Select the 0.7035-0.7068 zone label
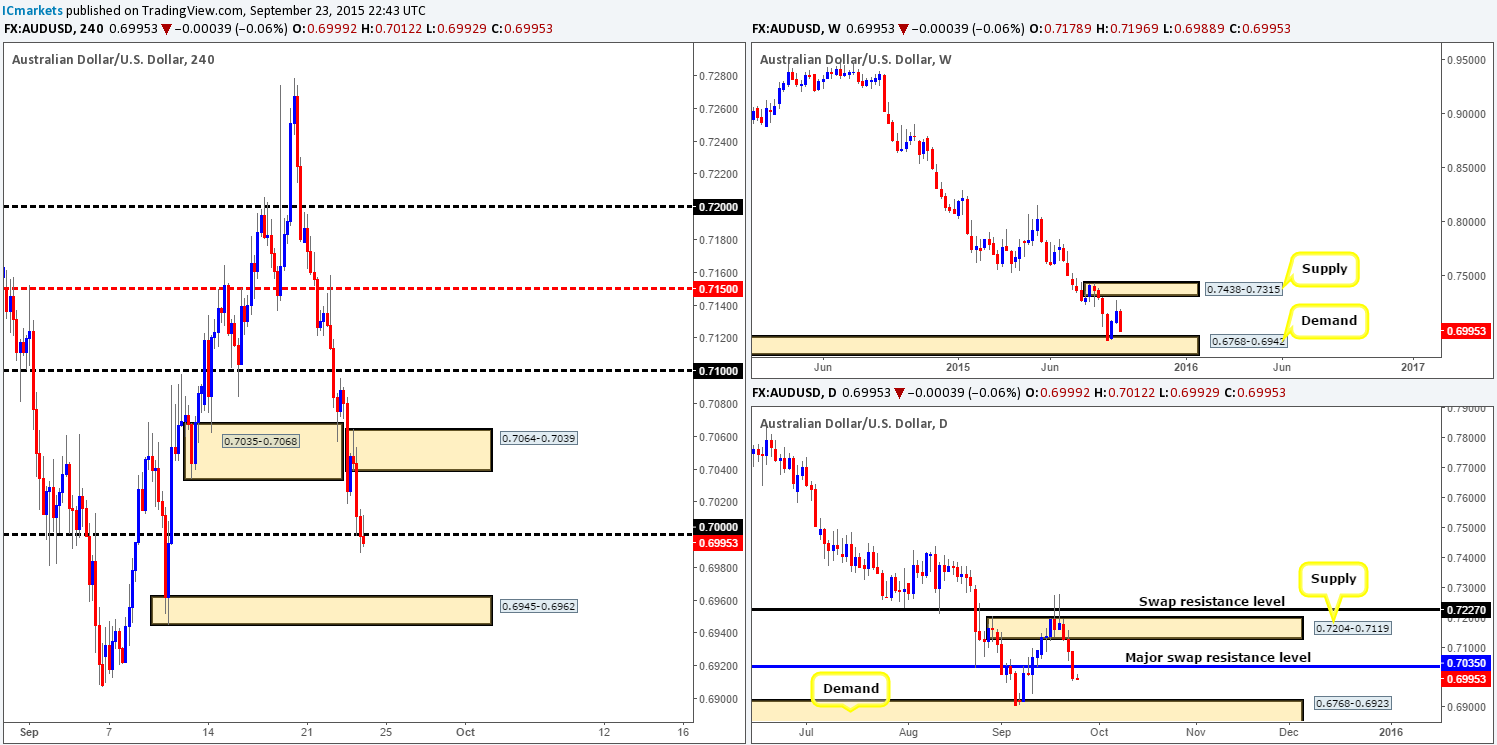Image resolution: width=1497 pixels, height=745 pixels. pyautogui.click(x=261, y=440)
